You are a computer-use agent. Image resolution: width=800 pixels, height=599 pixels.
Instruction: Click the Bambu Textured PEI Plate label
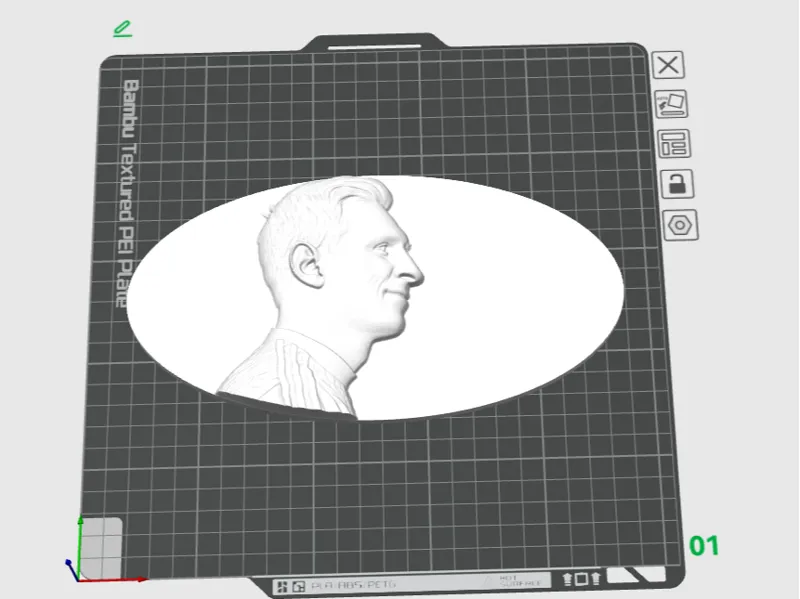[x=129, y=193]
